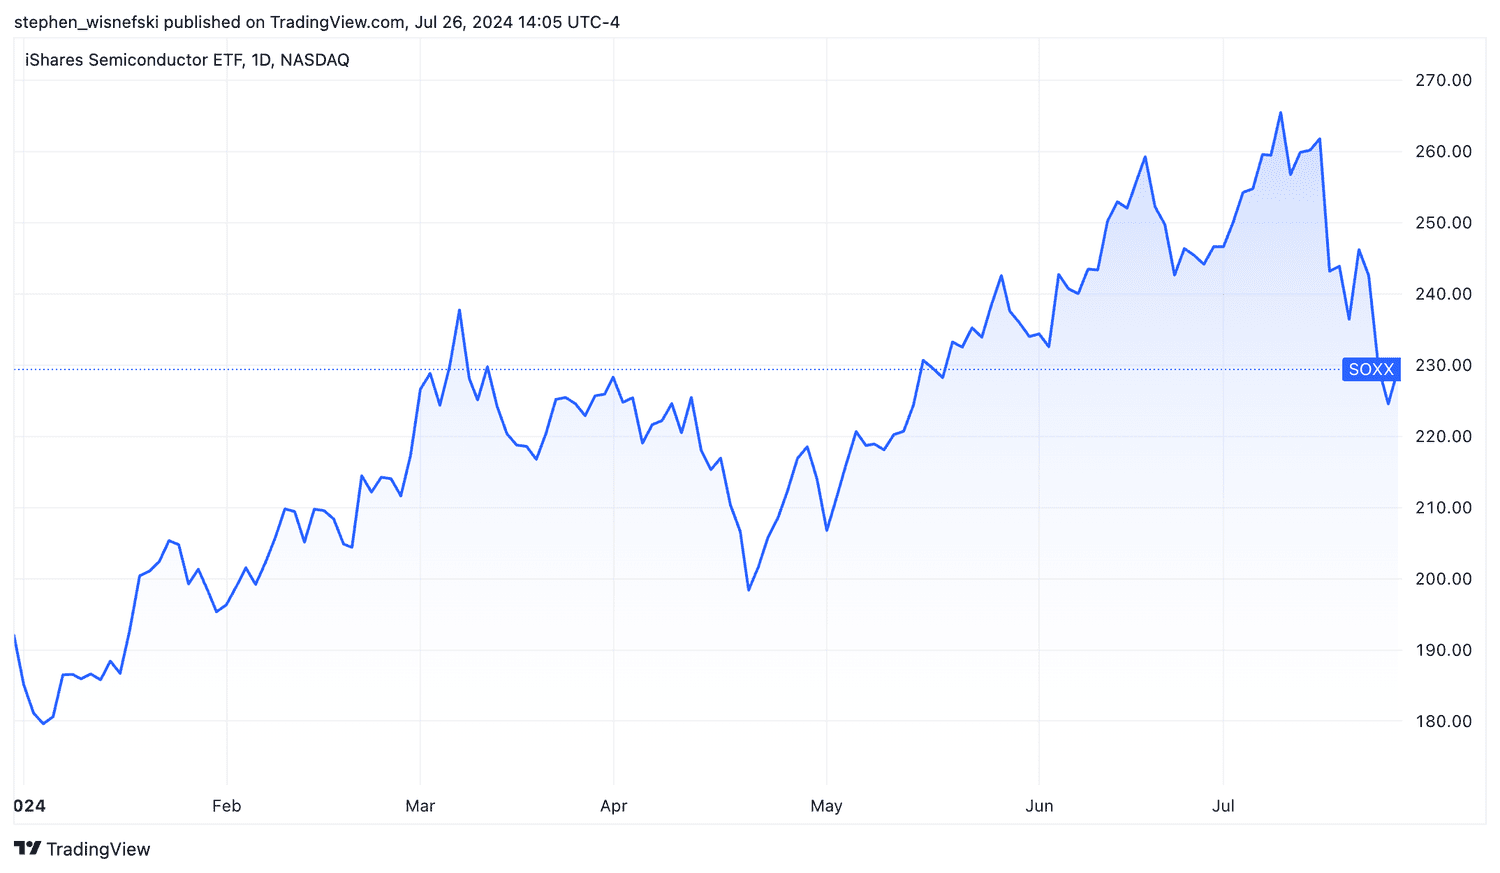Image resolution: width=1500 pixels, height=873 pixels.
Task: Click the Feb label on time axis
Action: pos(227,806)
